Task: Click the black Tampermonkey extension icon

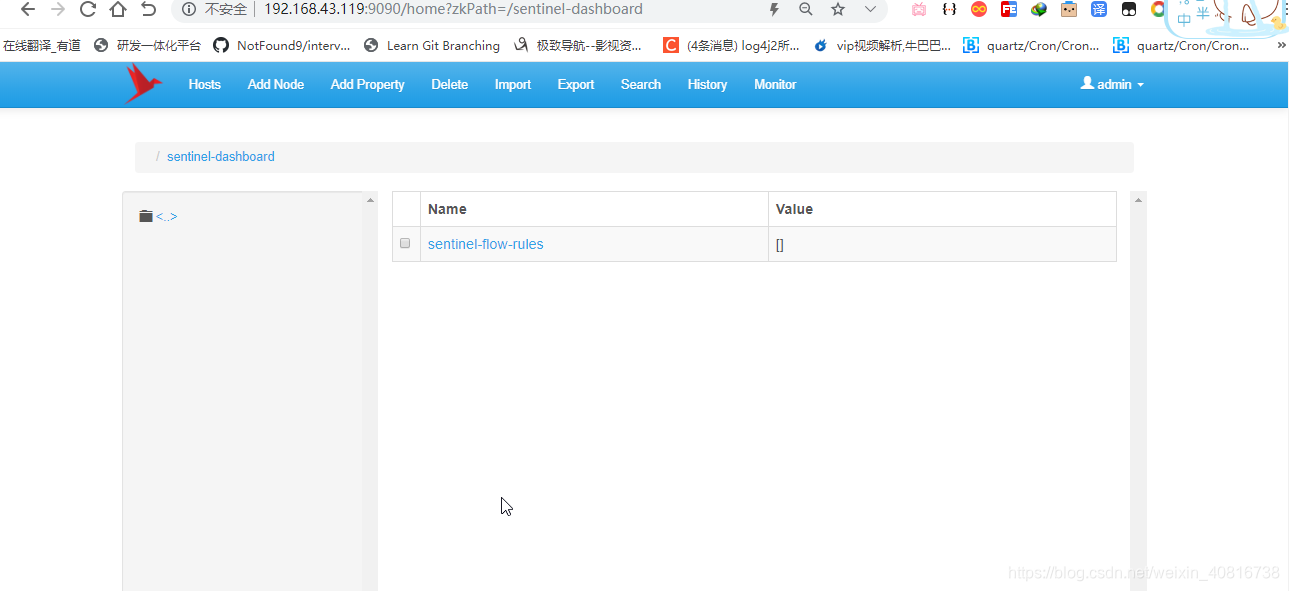Action: [1129, 9]
